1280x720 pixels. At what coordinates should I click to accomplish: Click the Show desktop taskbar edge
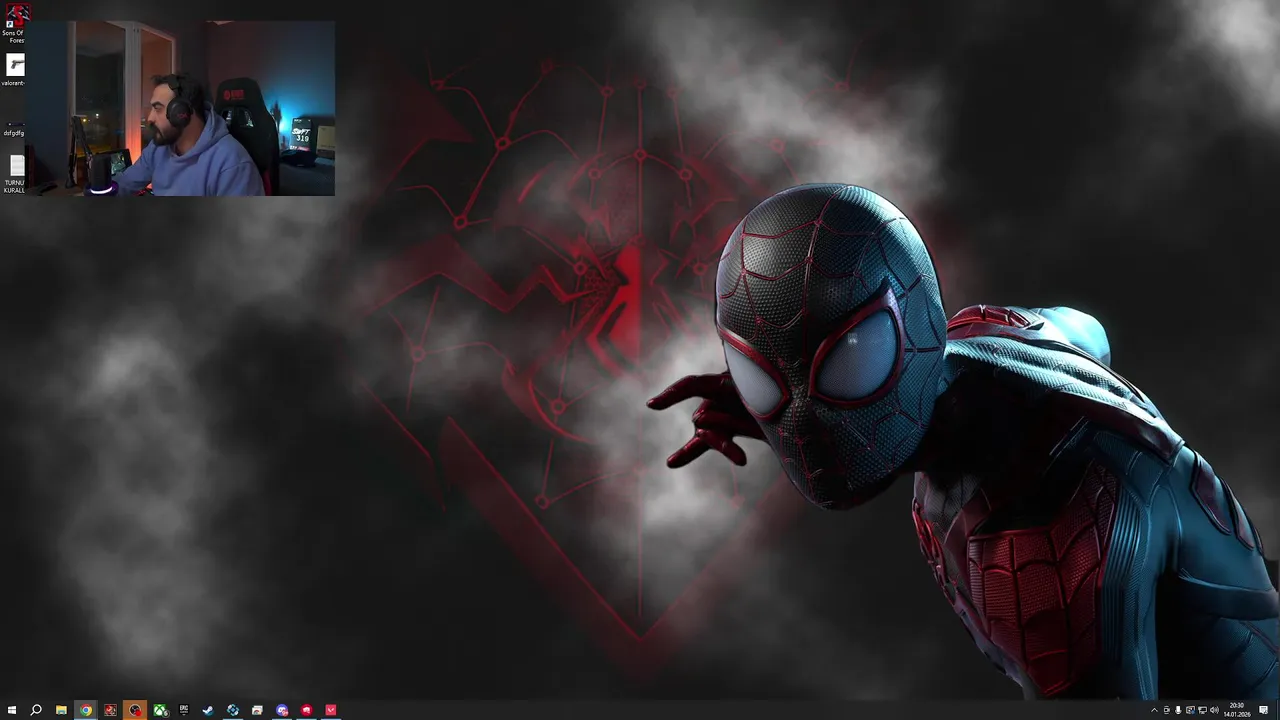pos(1278,710)
